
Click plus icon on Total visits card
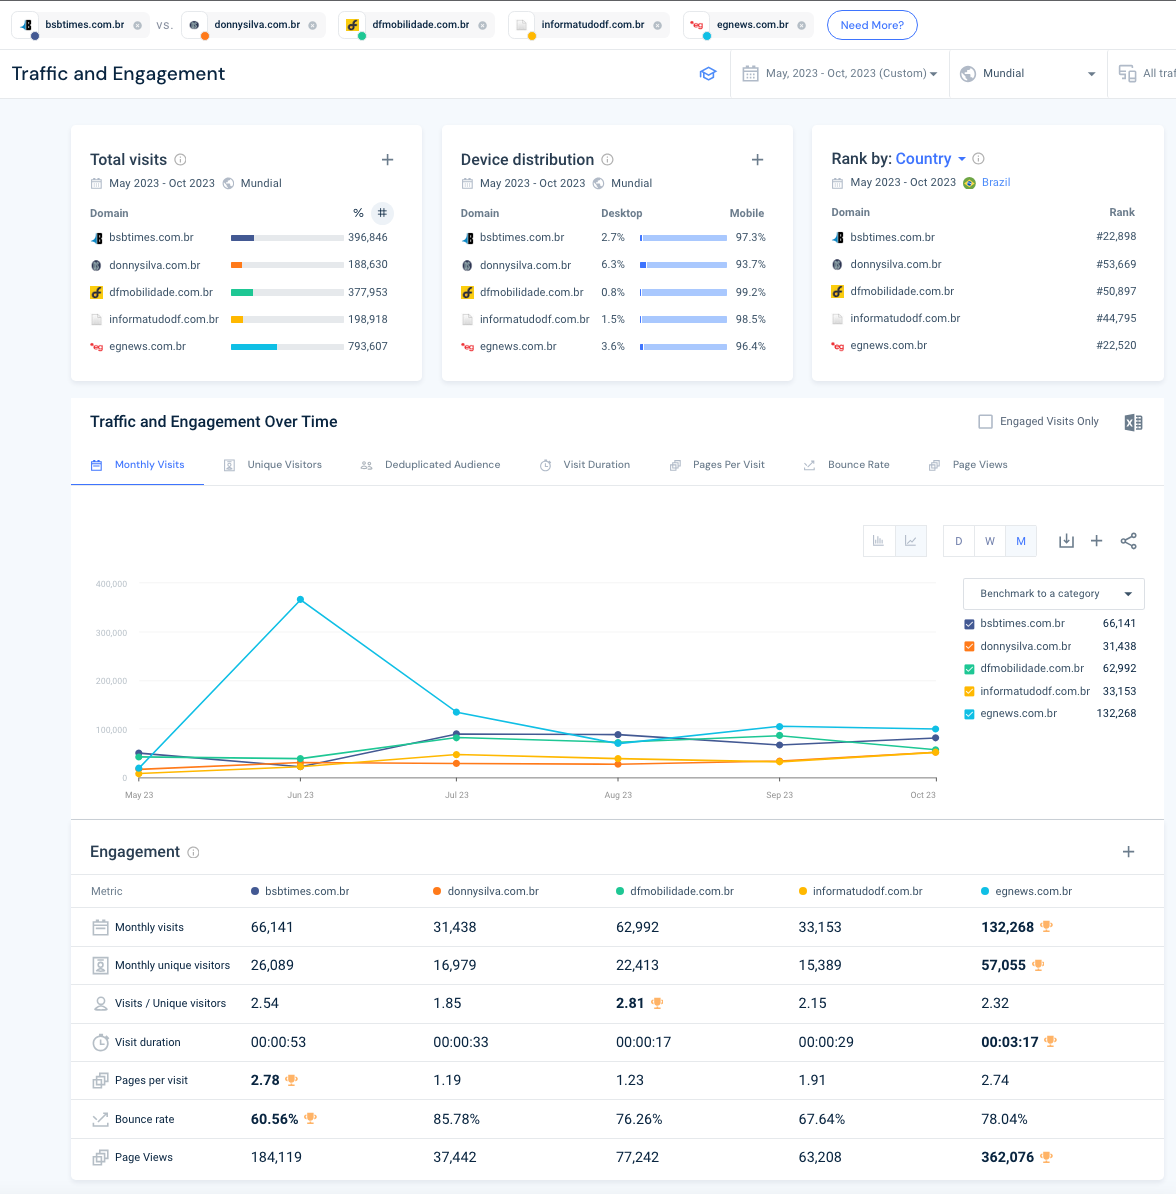pyautogui.click(x=388, y=160)
